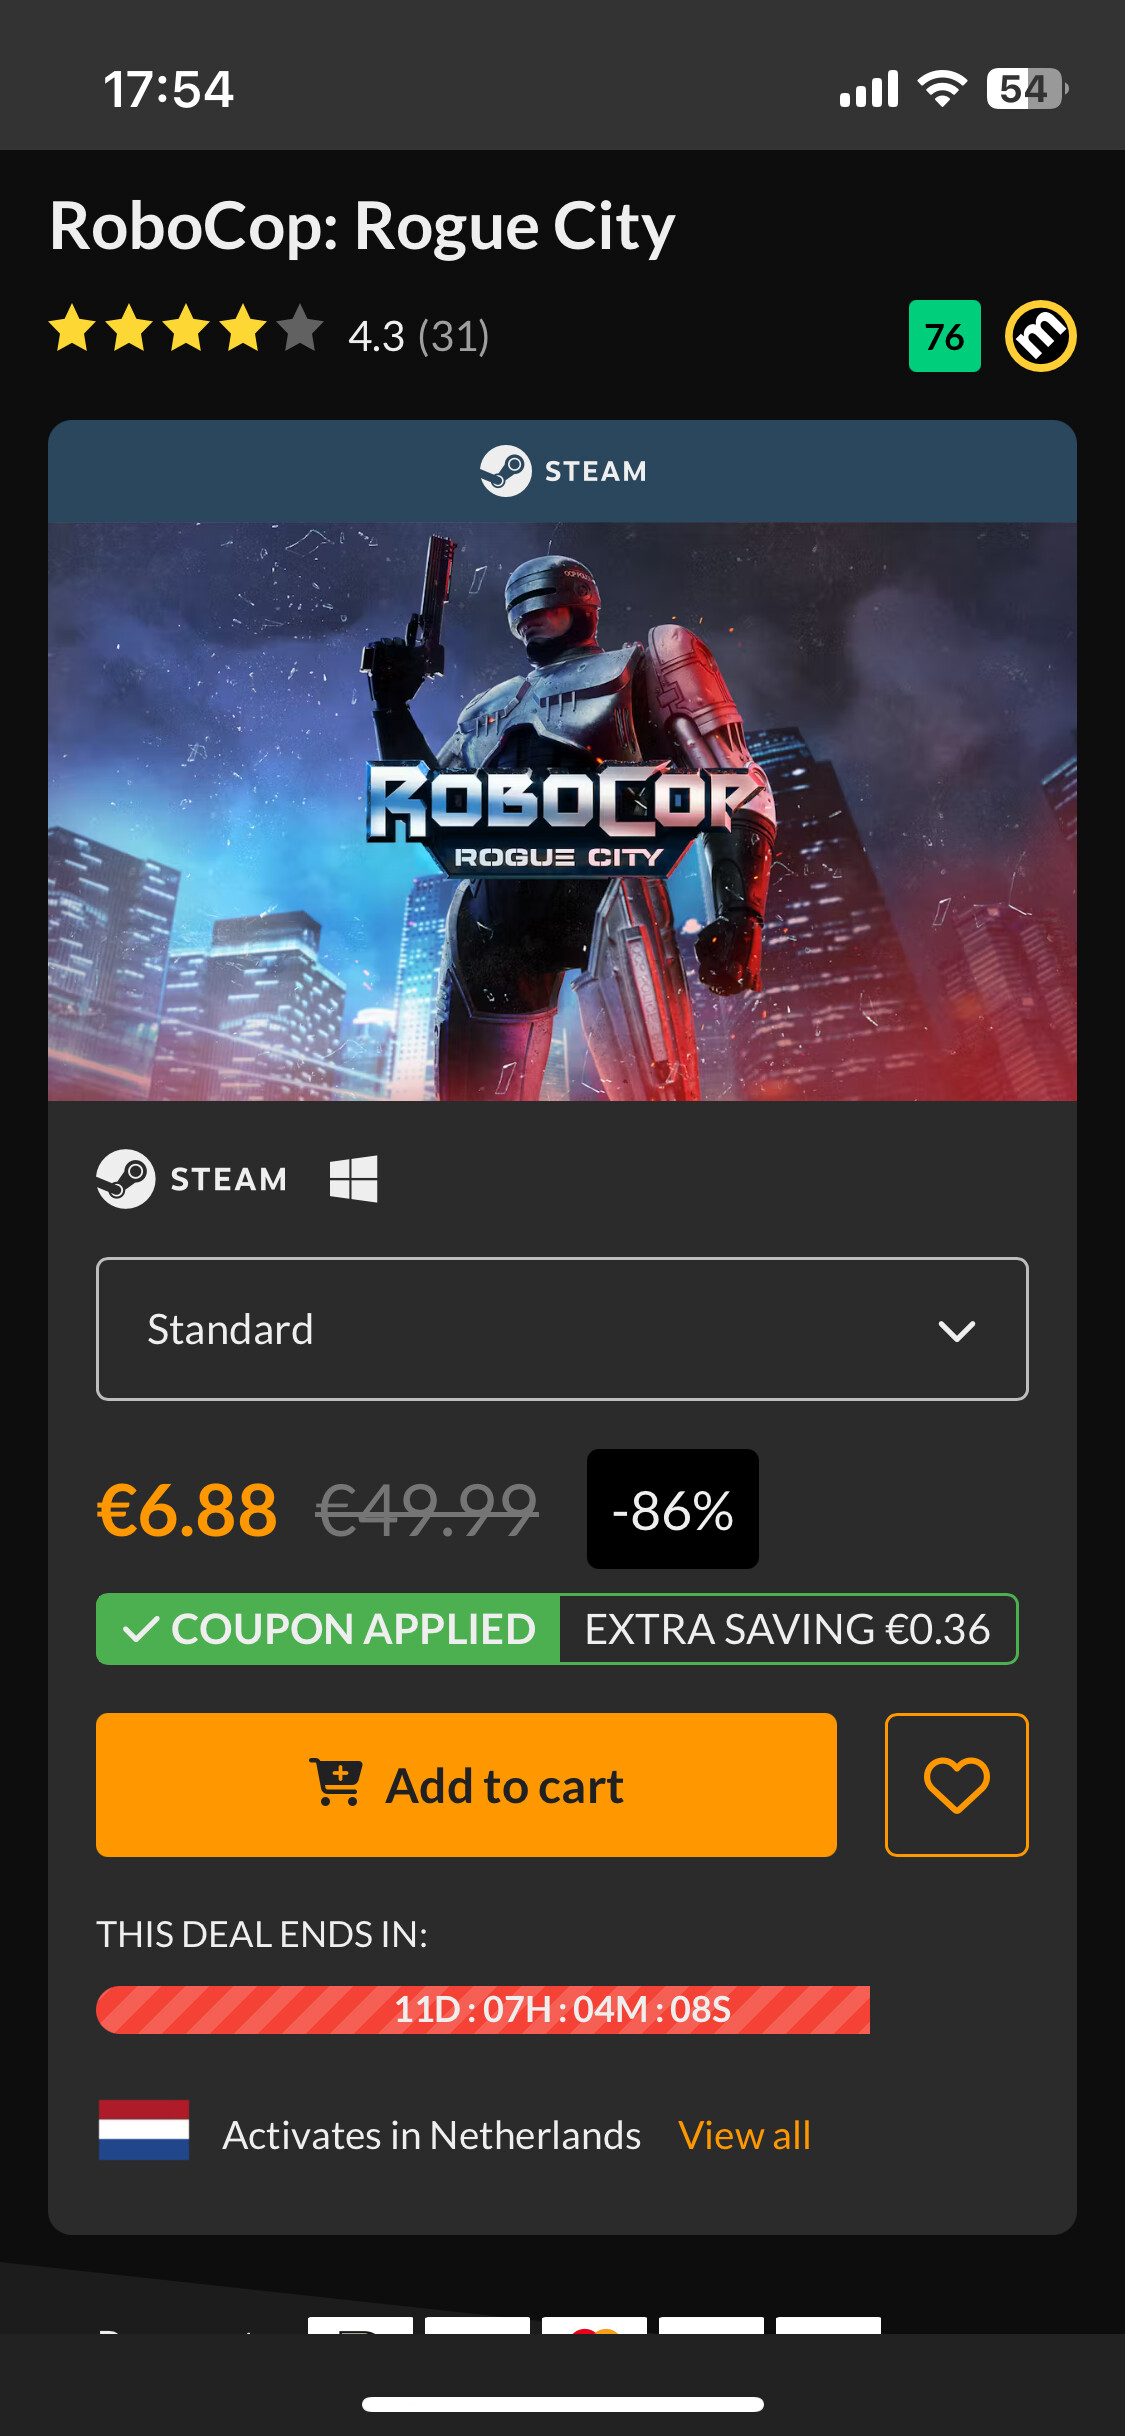
Task: Open the Standard edition dropdown
Action: point(562,1329)
